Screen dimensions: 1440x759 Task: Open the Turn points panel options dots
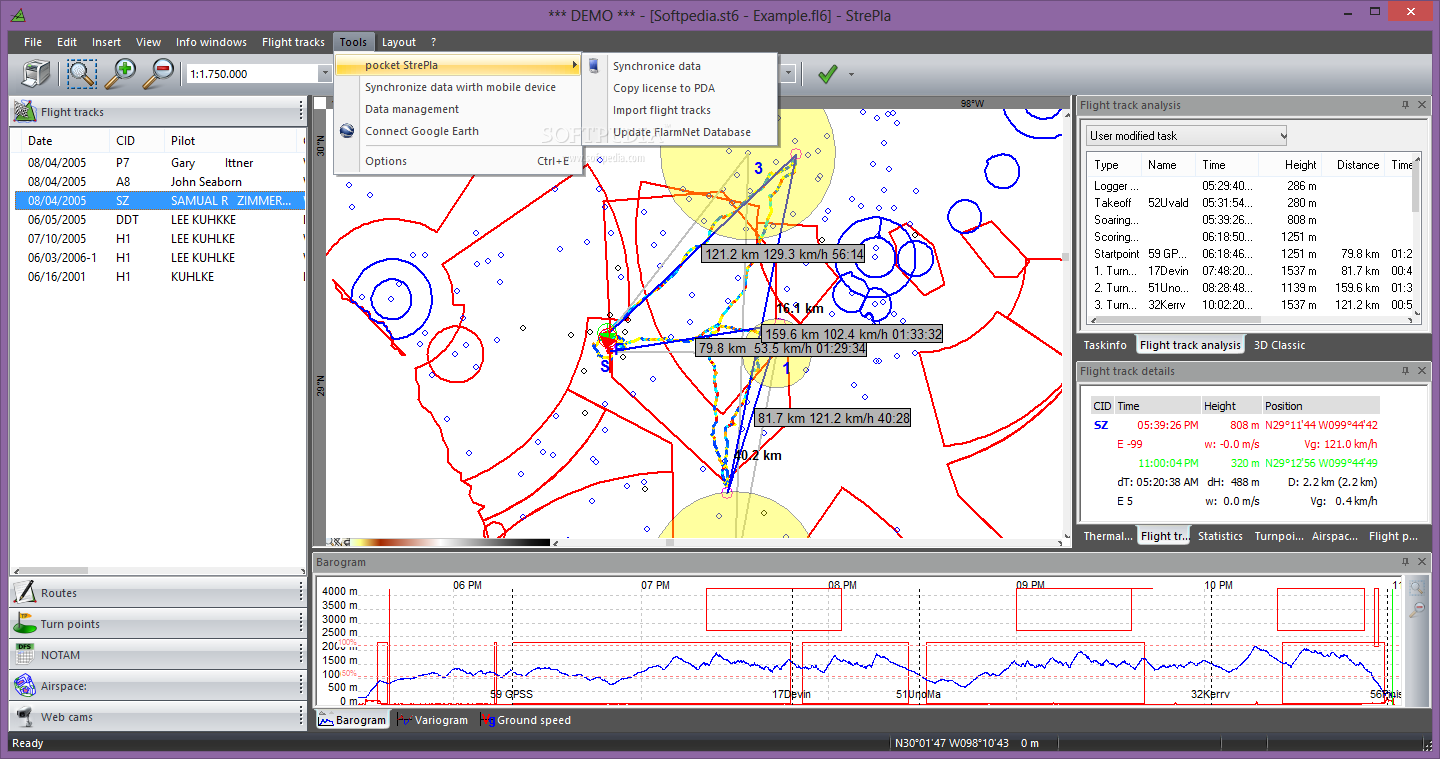tap(300, 624)
